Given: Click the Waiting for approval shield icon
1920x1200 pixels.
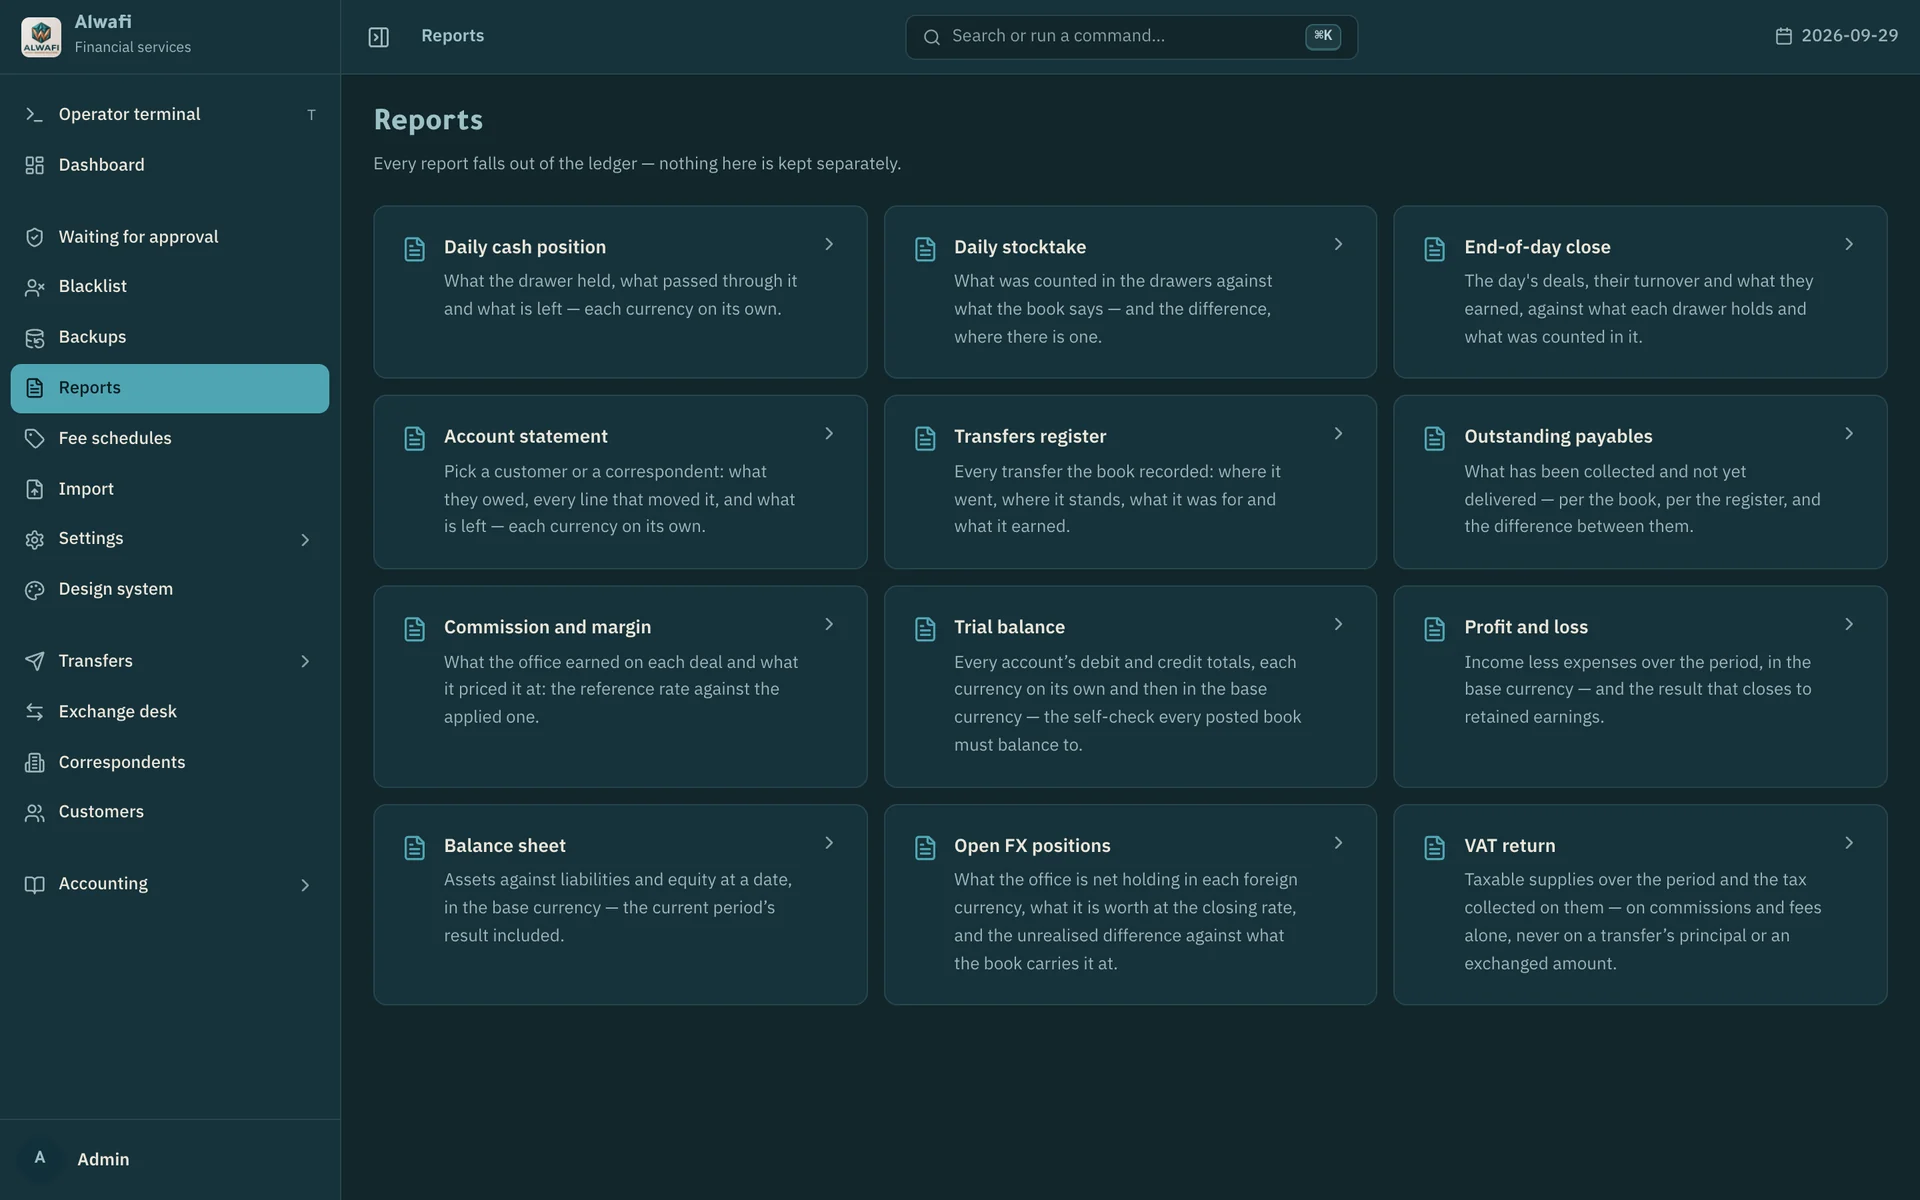Looking at the screenshot, I should (35, 237).
